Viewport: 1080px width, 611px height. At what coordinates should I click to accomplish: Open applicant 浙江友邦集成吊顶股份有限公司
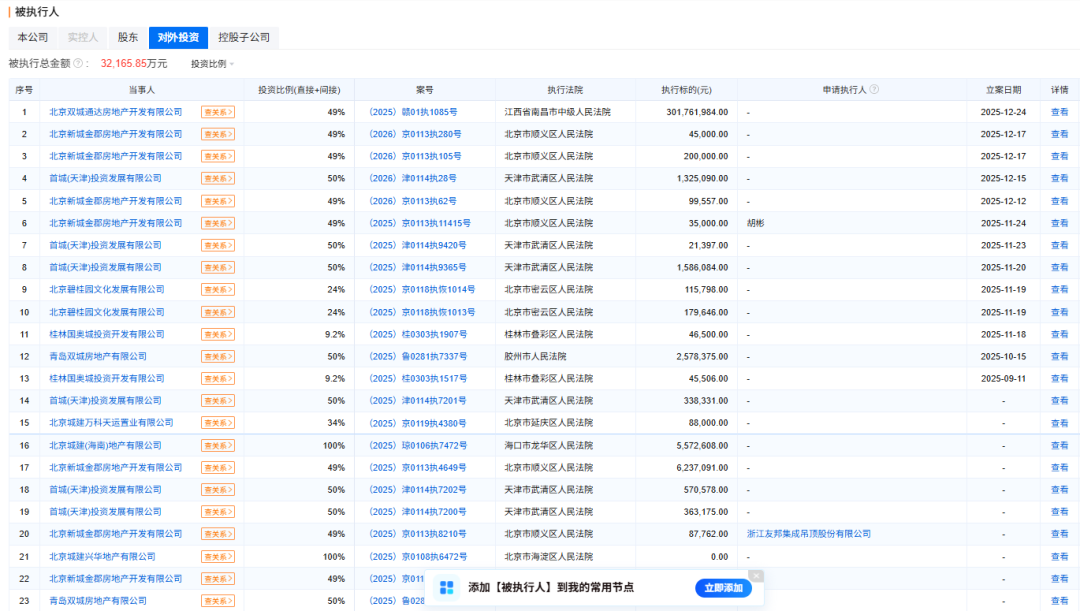[809, 533]
